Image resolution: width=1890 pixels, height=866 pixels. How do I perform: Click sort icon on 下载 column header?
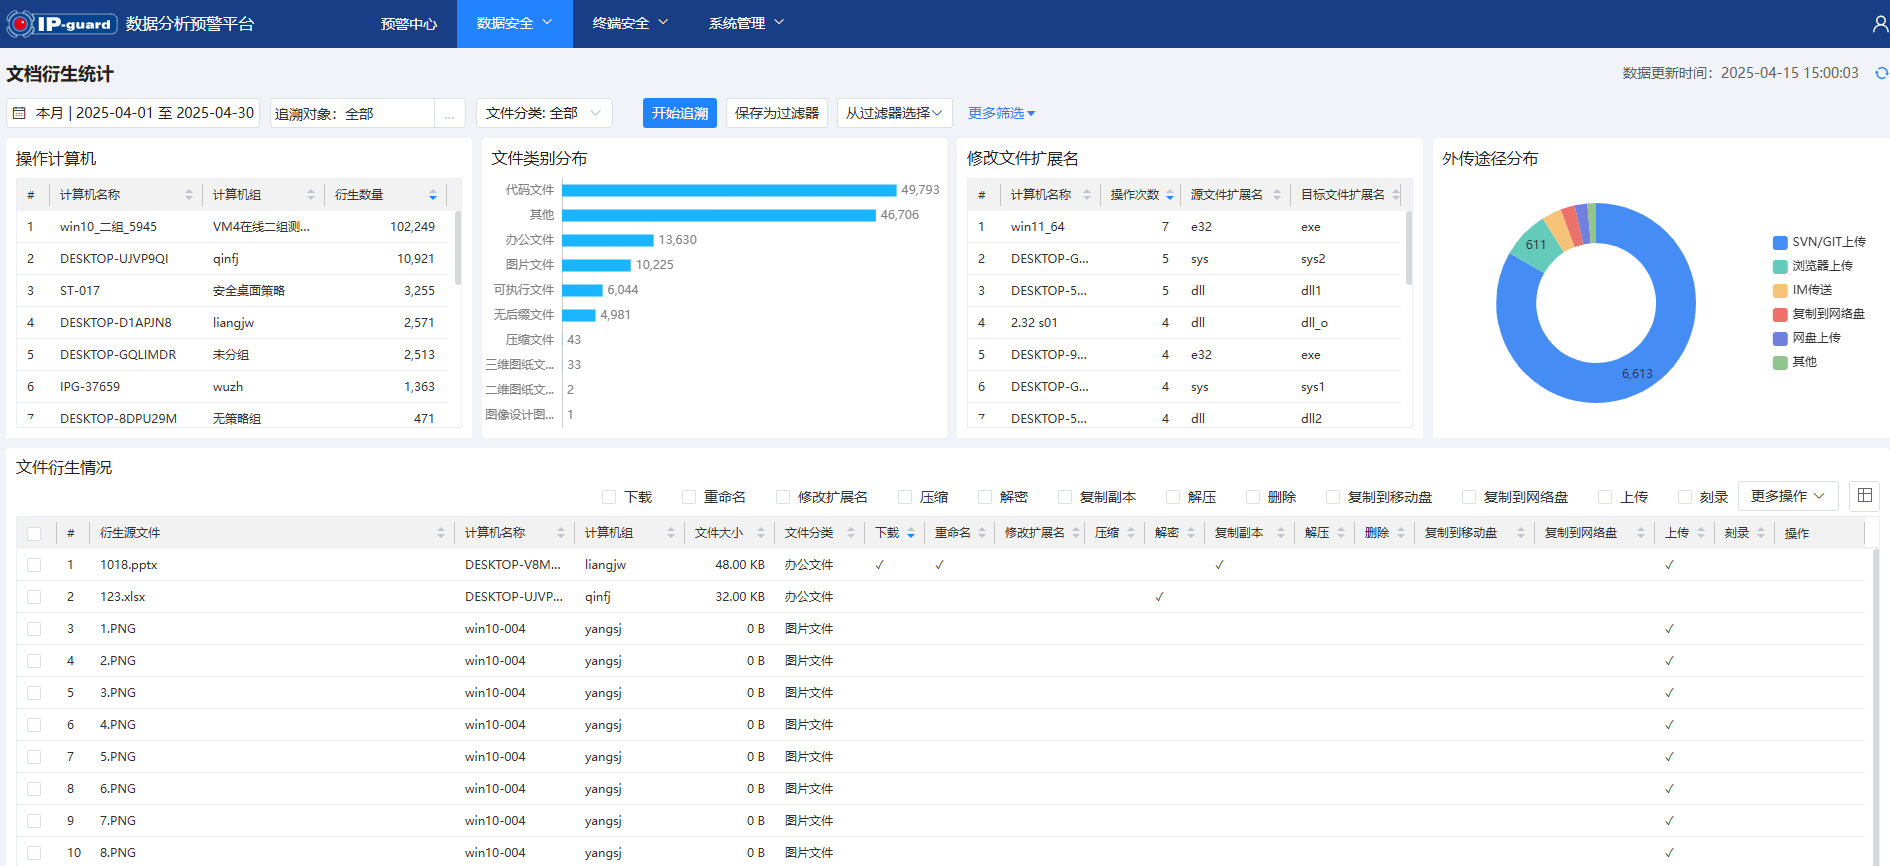point(911,533)
